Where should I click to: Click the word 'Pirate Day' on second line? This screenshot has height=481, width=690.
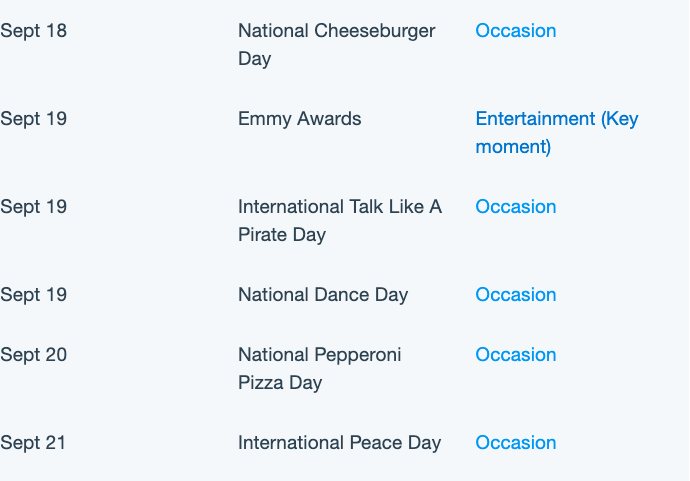click(282, 235)
